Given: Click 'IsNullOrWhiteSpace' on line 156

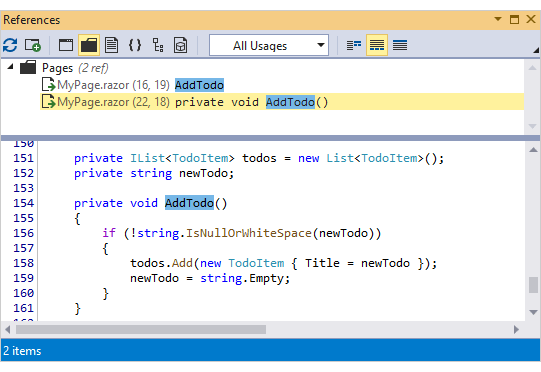Looking at the screenshot, I should pyautogui.click(x=249, y=233).
